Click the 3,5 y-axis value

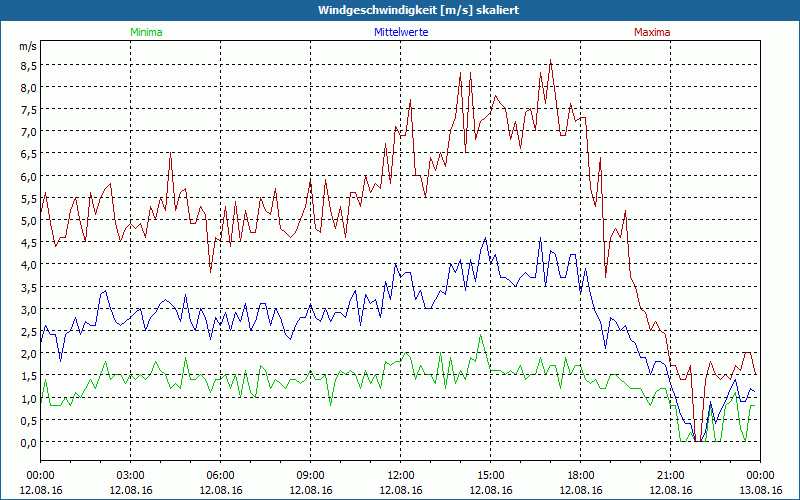(x=29, y=287)
